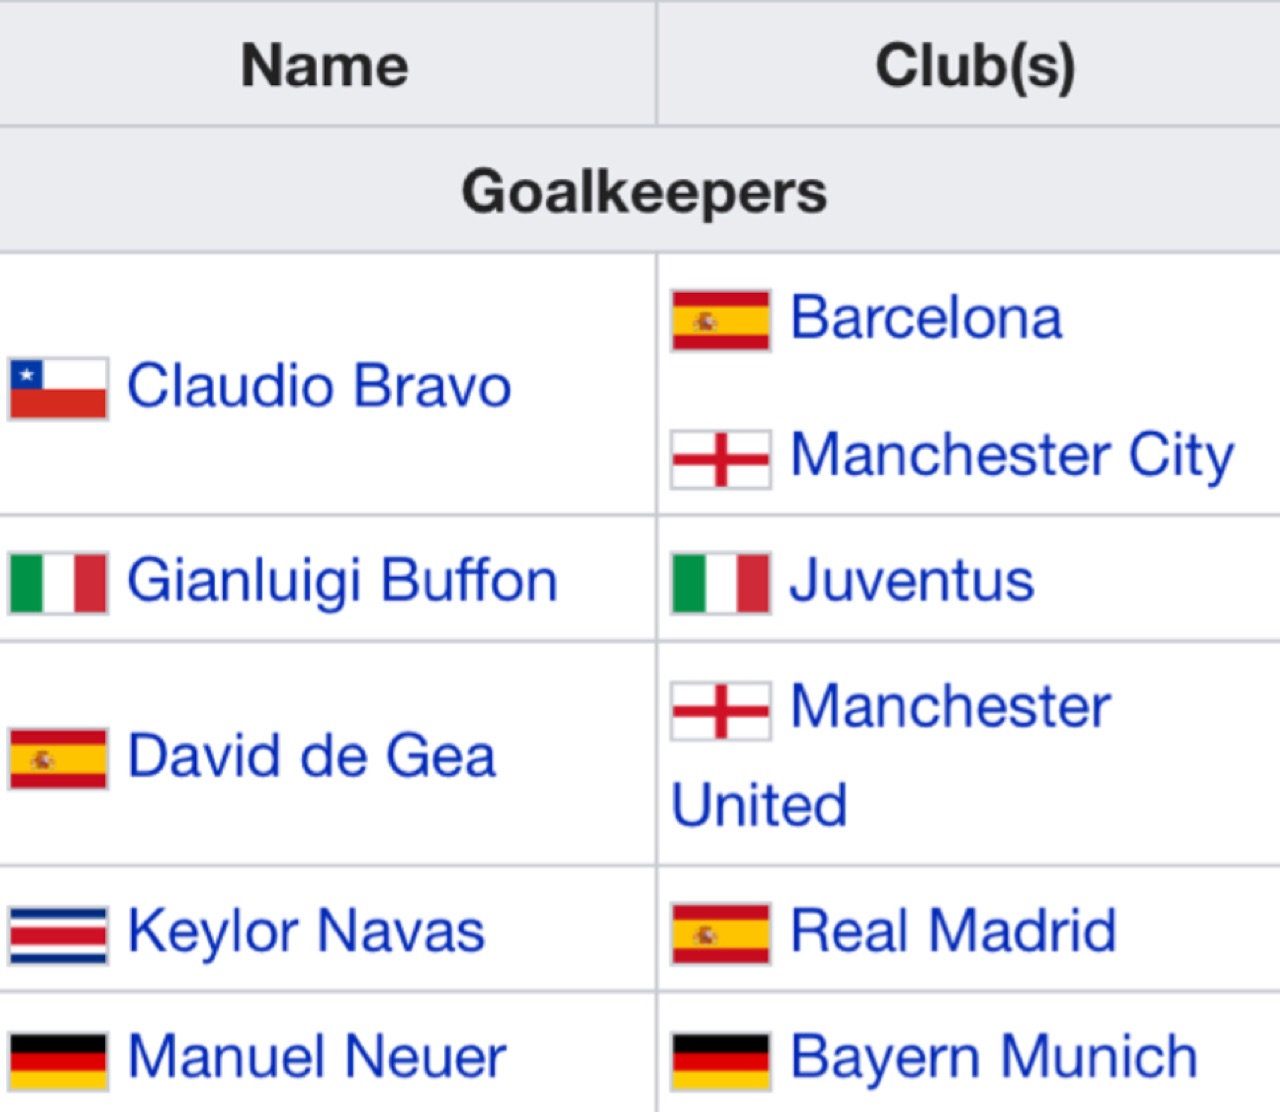Image resolution: width=1280 pixels, height=1112 pixels.
Task: Open the Claudio Bravo link
Action: [x=319, y=386]
